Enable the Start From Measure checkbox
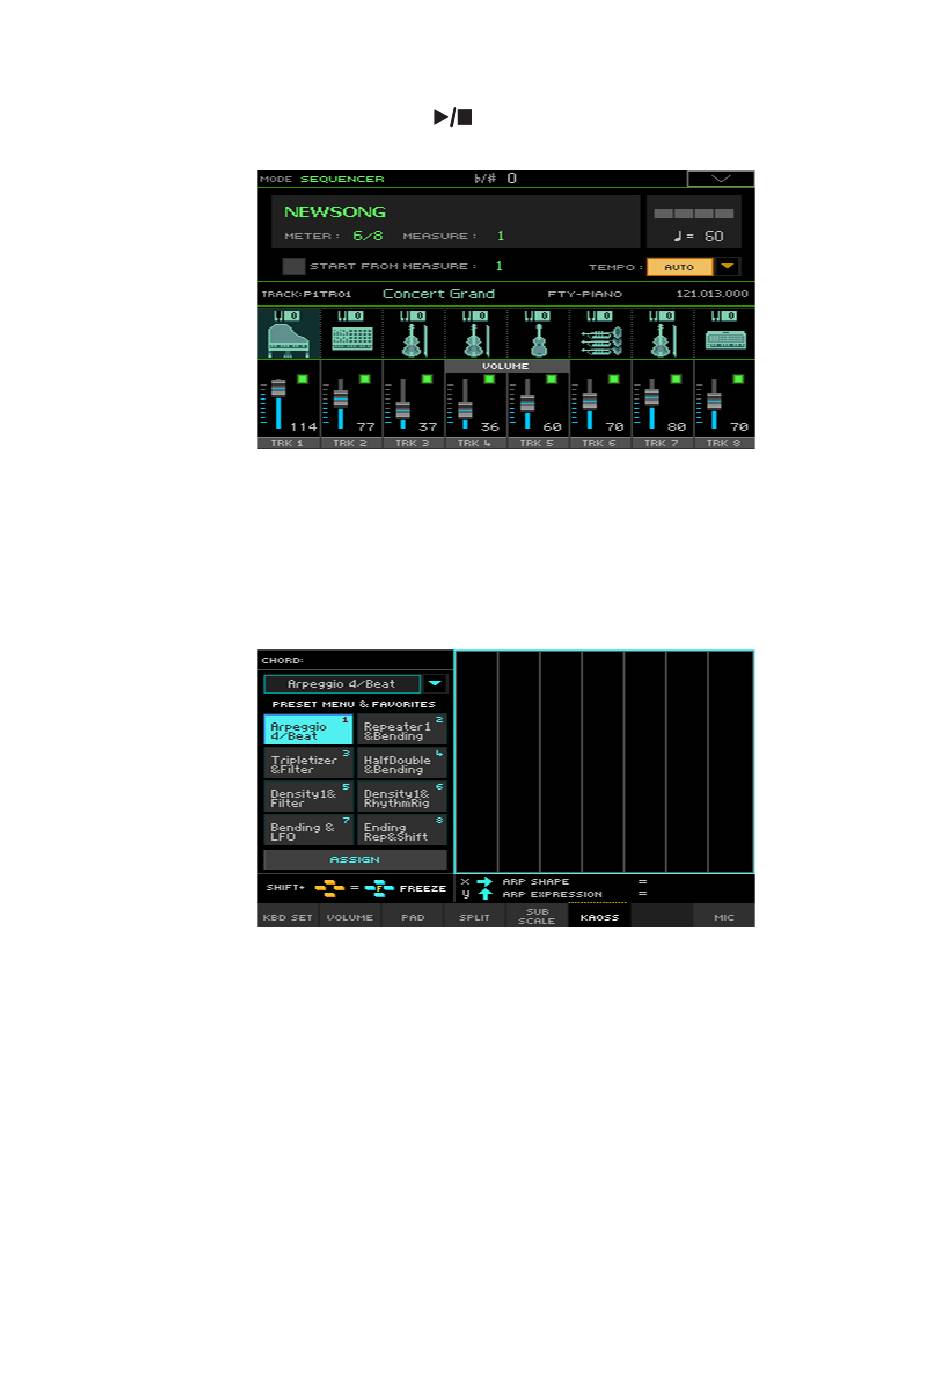This screenshot has width=950, height=1374. pos(293,266)
